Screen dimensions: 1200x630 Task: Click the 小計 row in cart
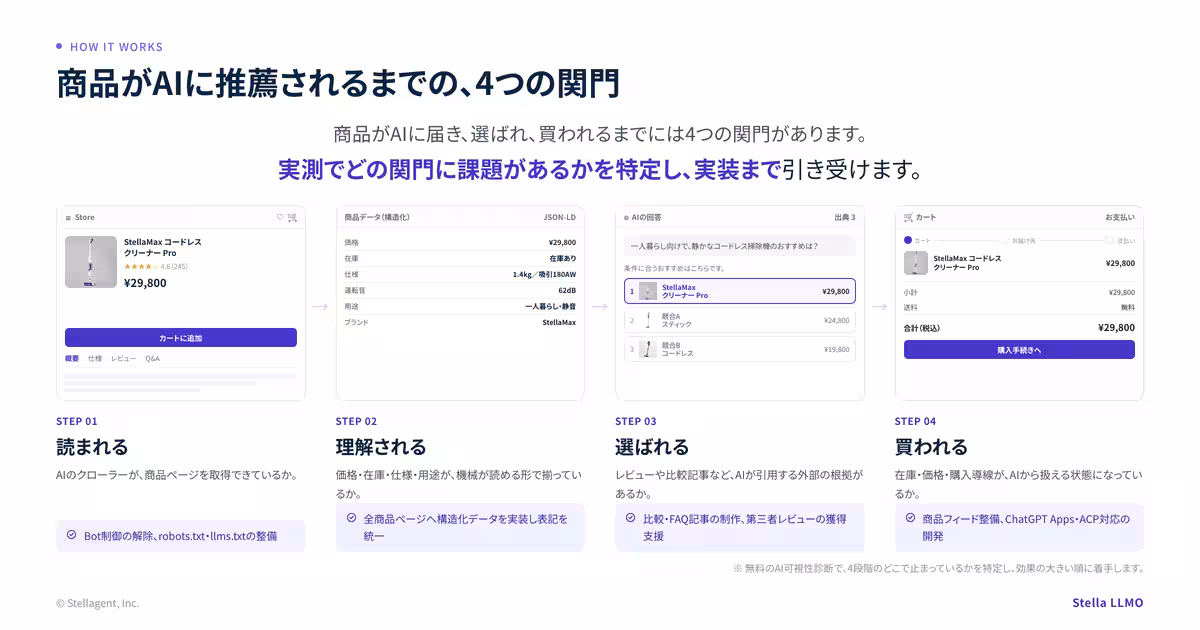pos(1019,292)
